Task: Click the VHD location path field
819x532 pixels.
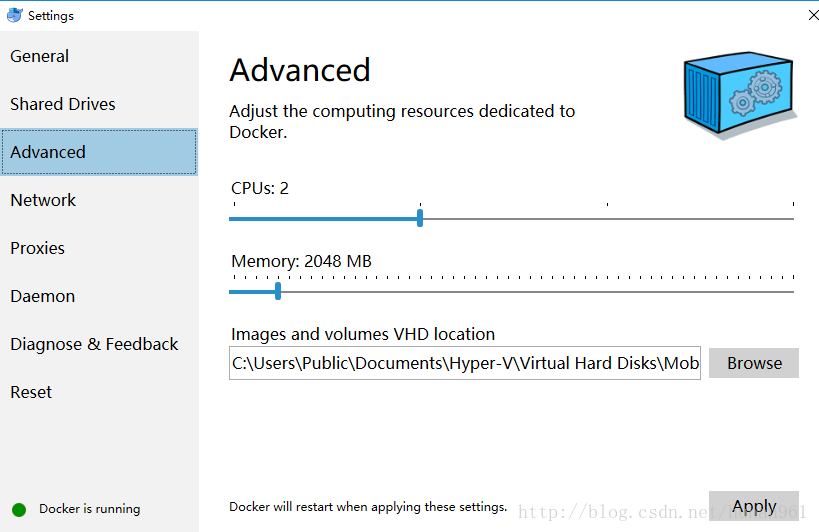Action: tap(465, 363)
